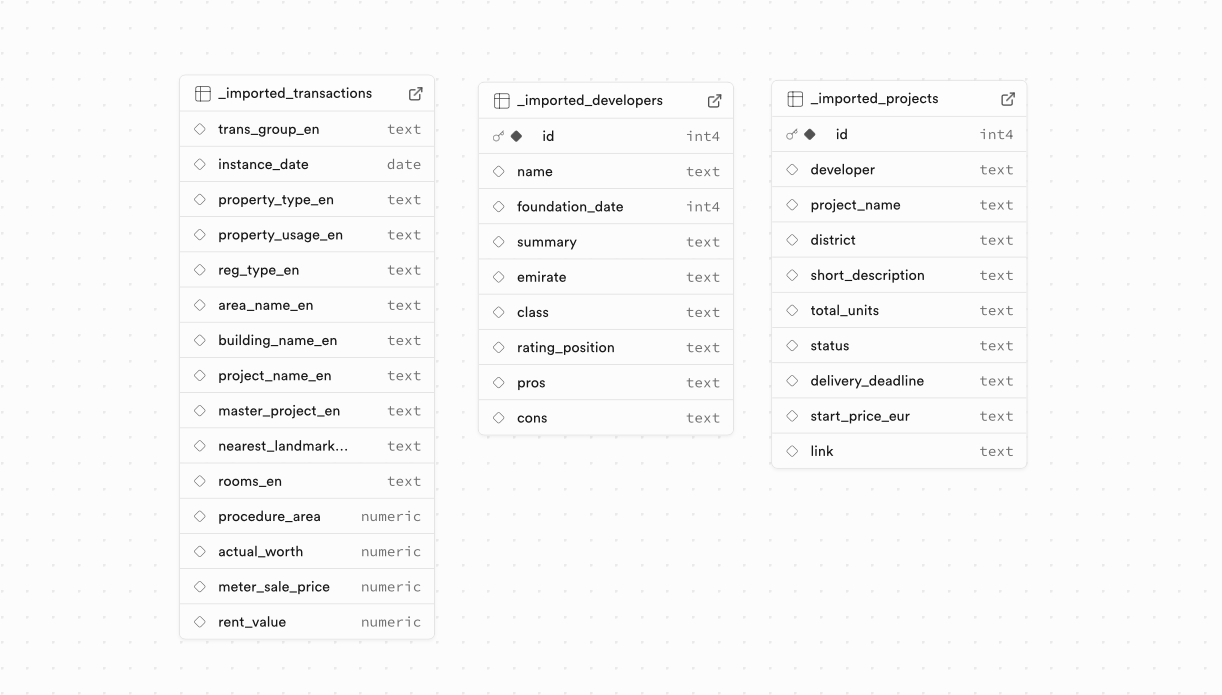Select the rating_position column row

(x=605, y=347)
